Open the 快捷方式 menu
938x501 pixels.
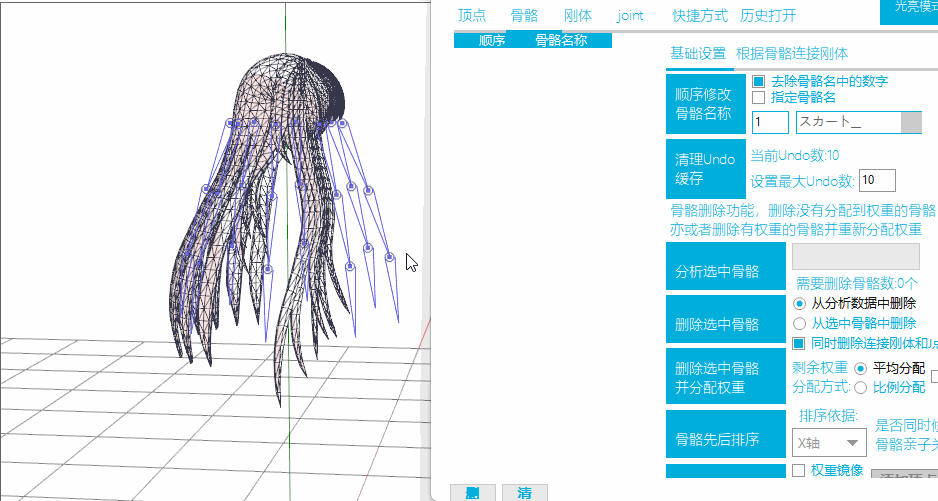[700, 15]
